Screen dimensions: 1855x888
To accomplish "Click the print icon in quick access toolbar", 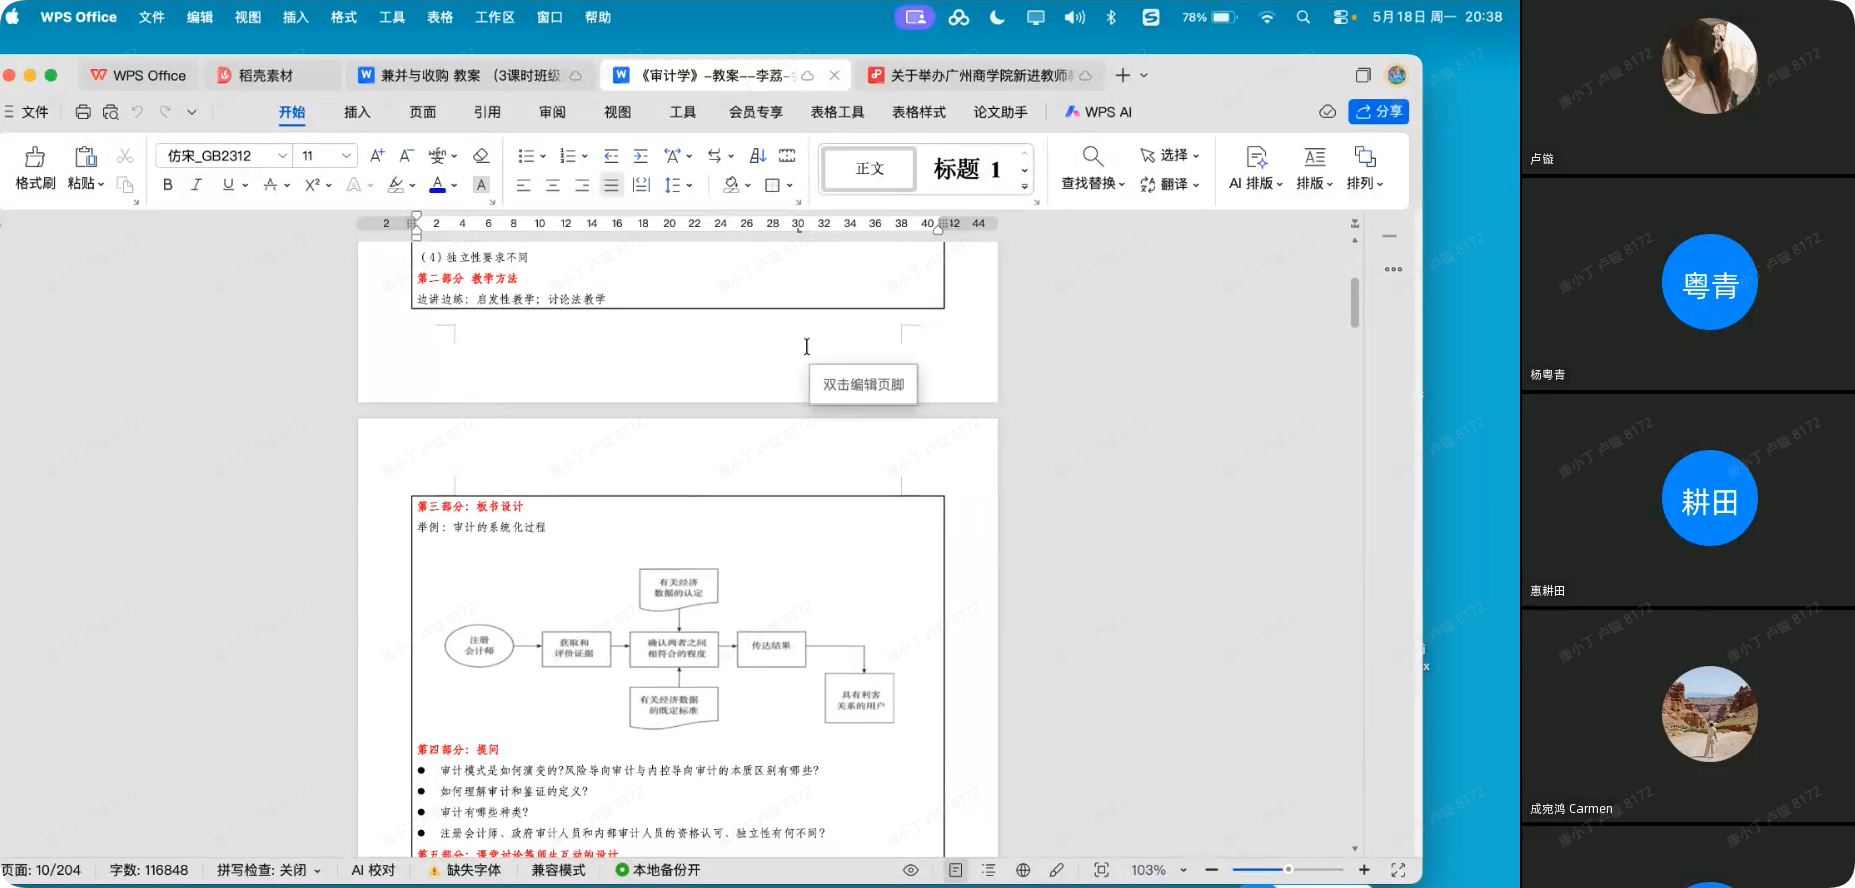I will click(x=83, y=112).
